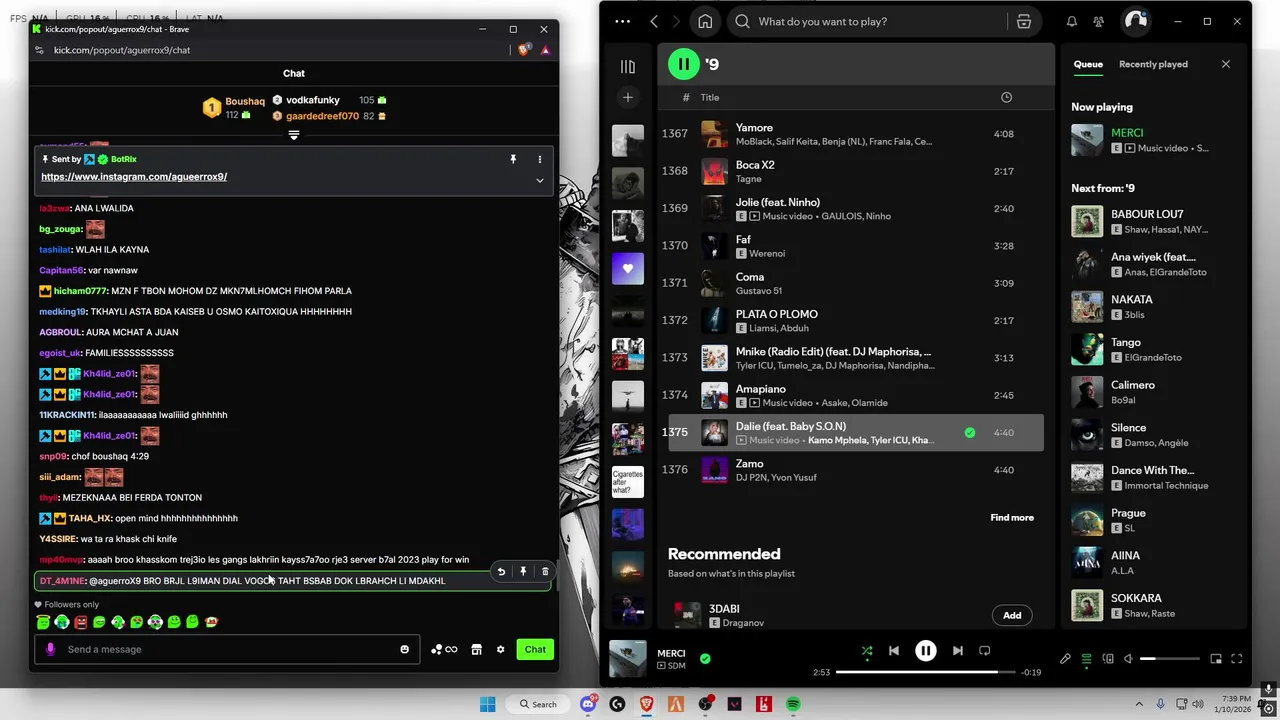The image size is (1280, 720).
Task: Select the Queue tab
Action: point(1088,64)
